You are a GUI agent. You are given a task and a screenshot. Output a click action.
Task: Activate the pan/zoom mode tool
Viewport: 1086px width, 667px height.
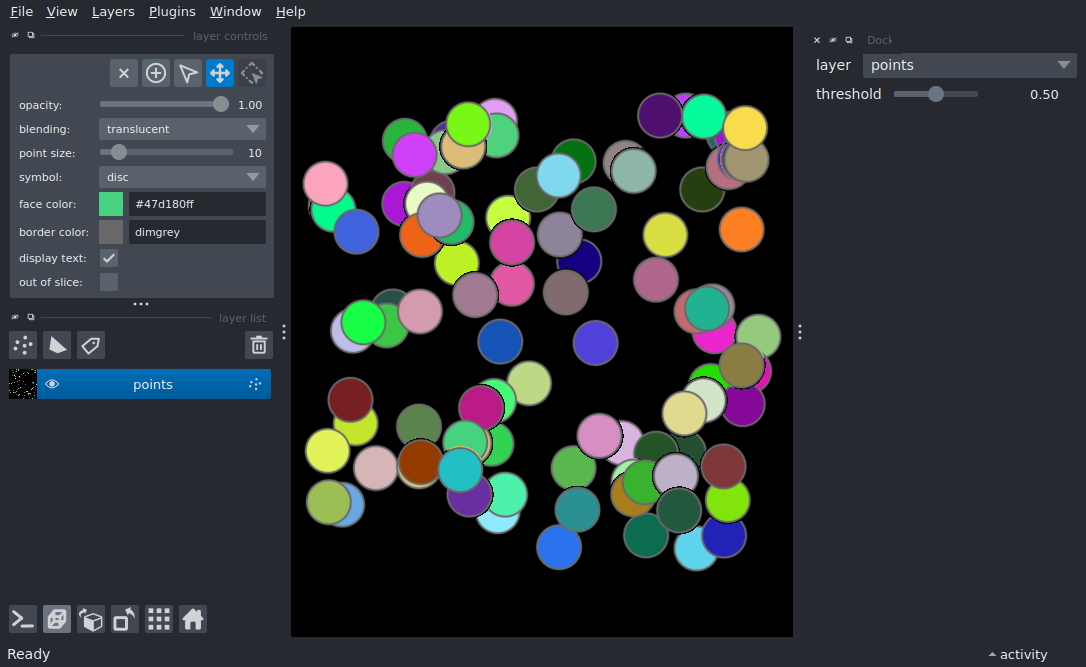click(220, 73)
